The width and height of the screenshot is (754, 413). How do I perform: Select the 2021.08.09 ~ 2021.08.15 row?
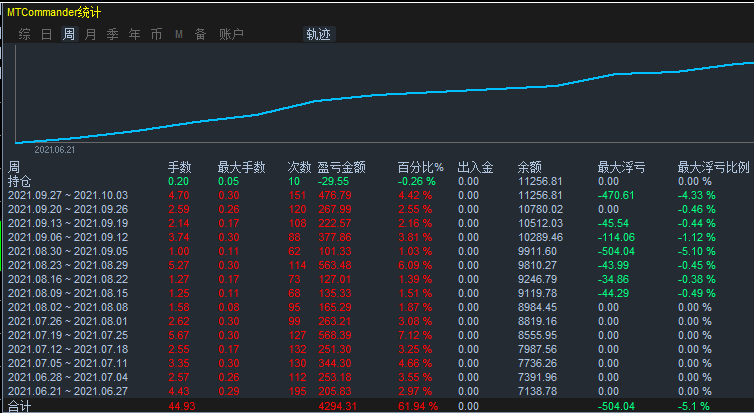pyautogui.click(x=377, y=293)
